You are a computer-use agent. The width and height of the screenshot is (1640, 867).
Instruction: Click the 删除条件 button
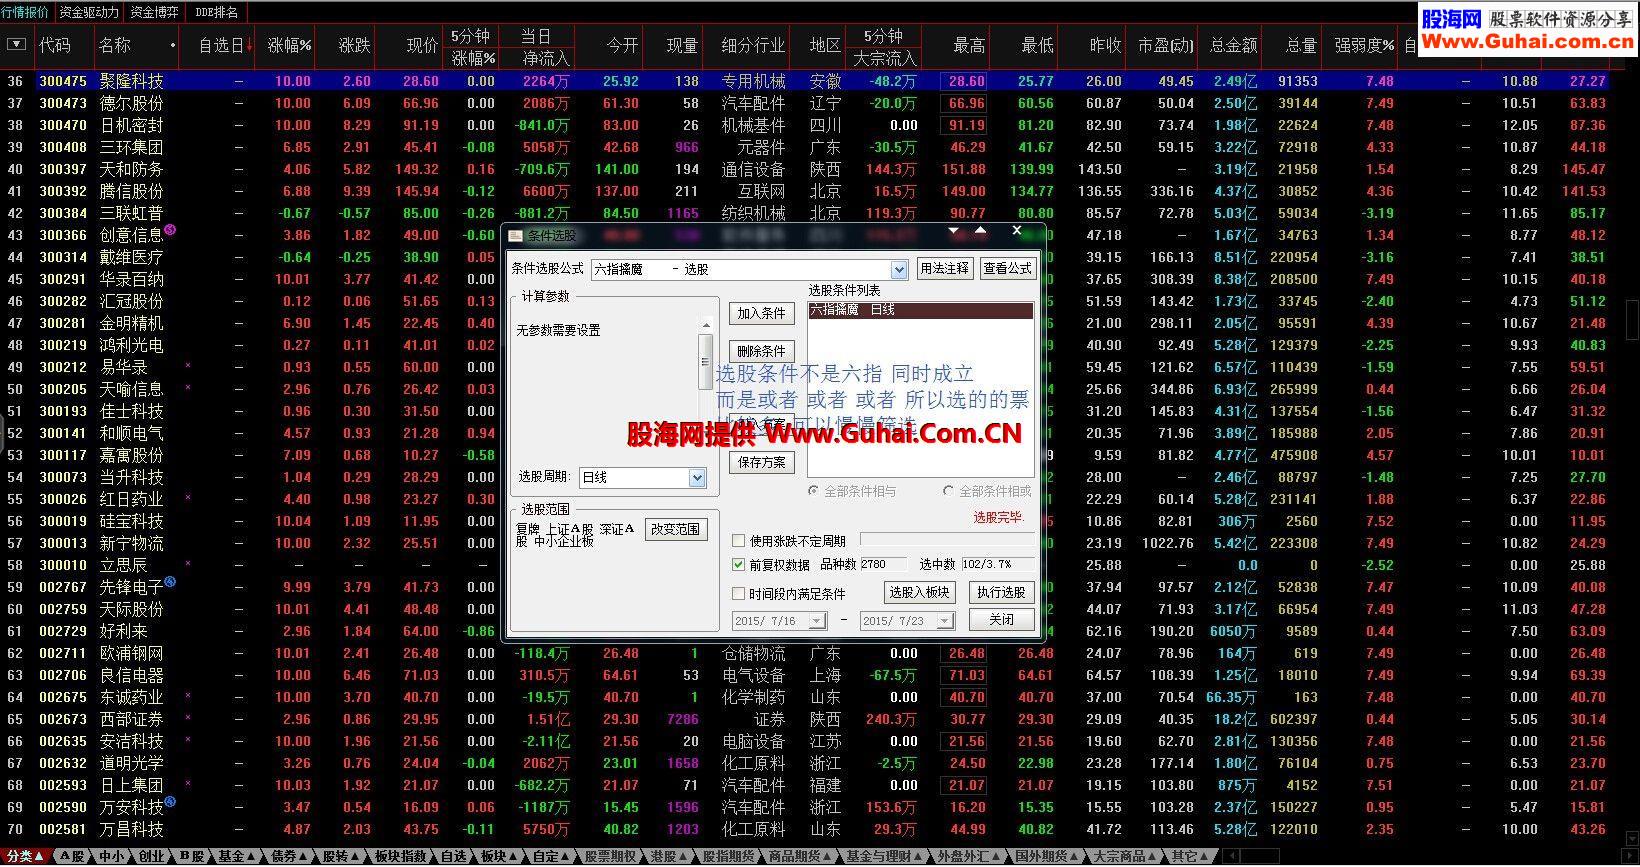tap(761, 351)
